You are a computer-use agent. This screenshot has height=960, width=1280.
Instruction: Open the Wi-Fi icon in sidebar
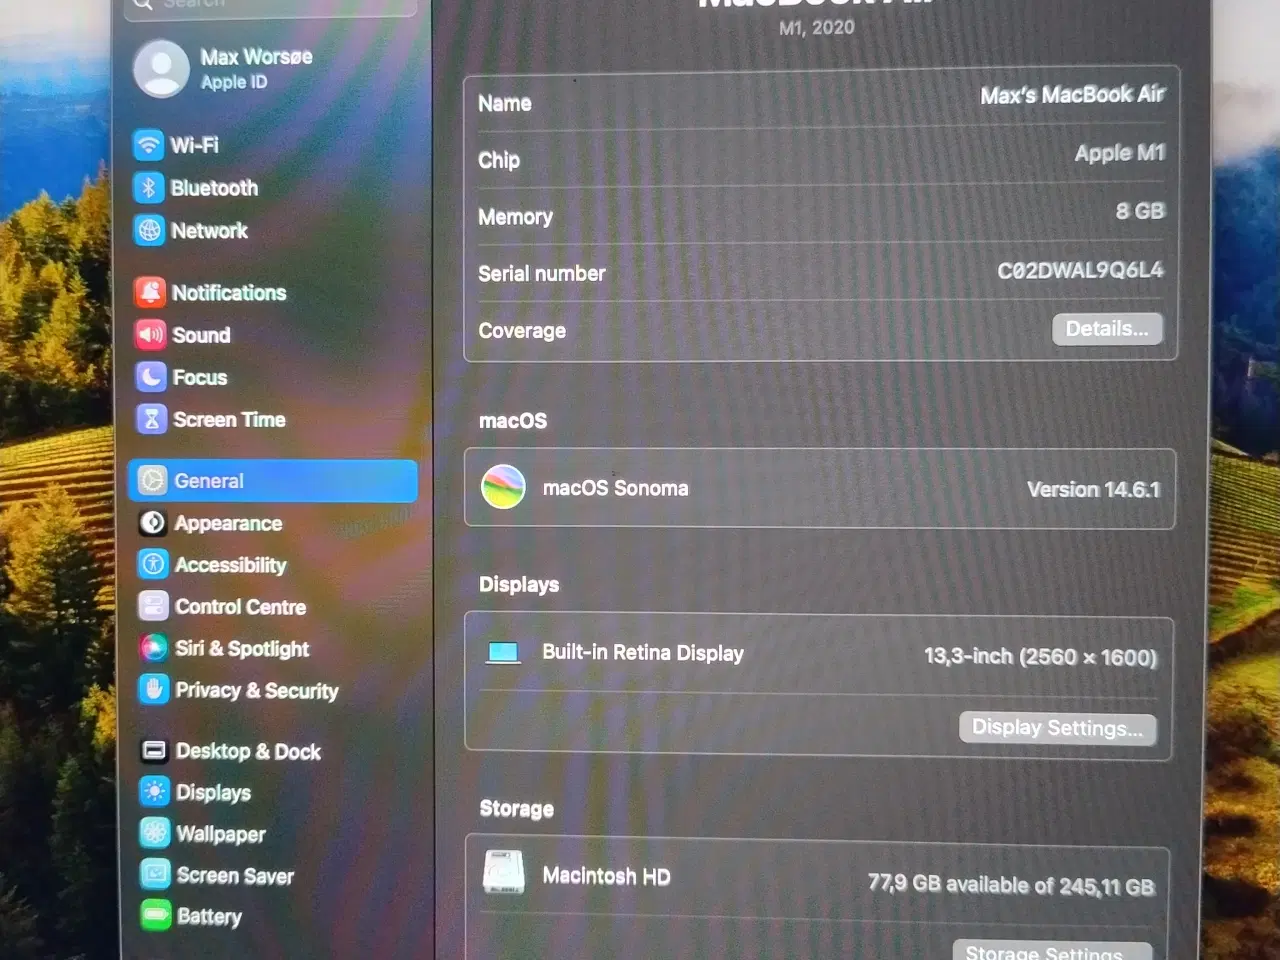(x=149, y=145)
